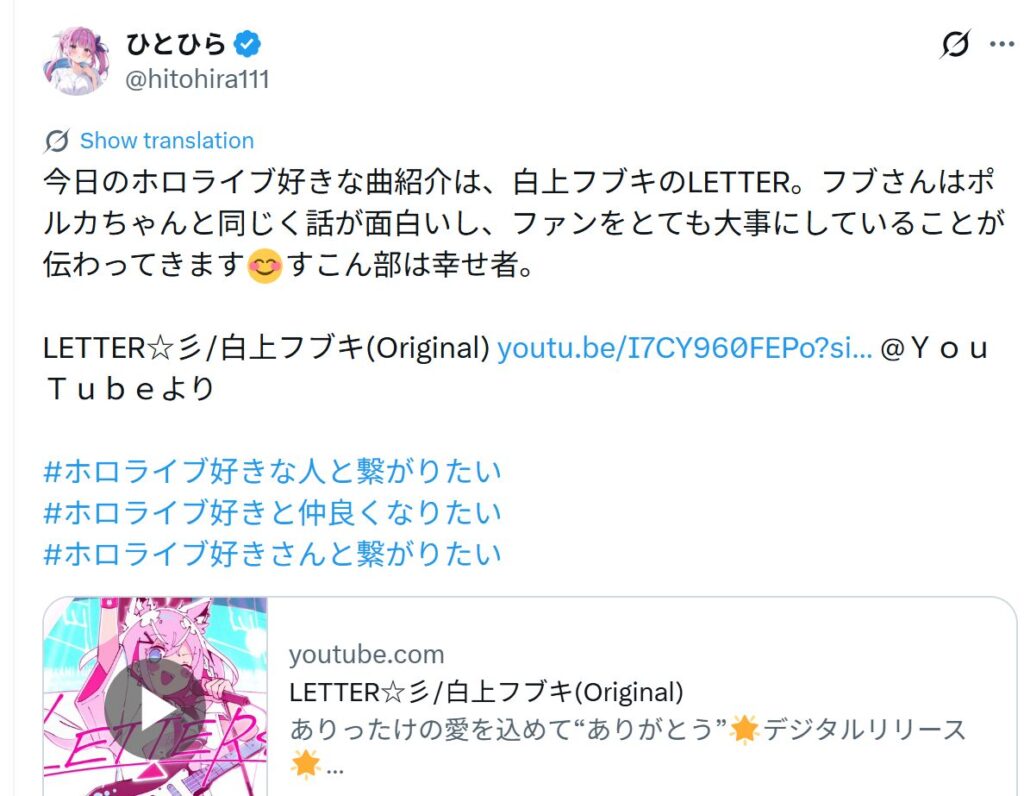Click the smiling emoji in the tweet

[264, 266]
